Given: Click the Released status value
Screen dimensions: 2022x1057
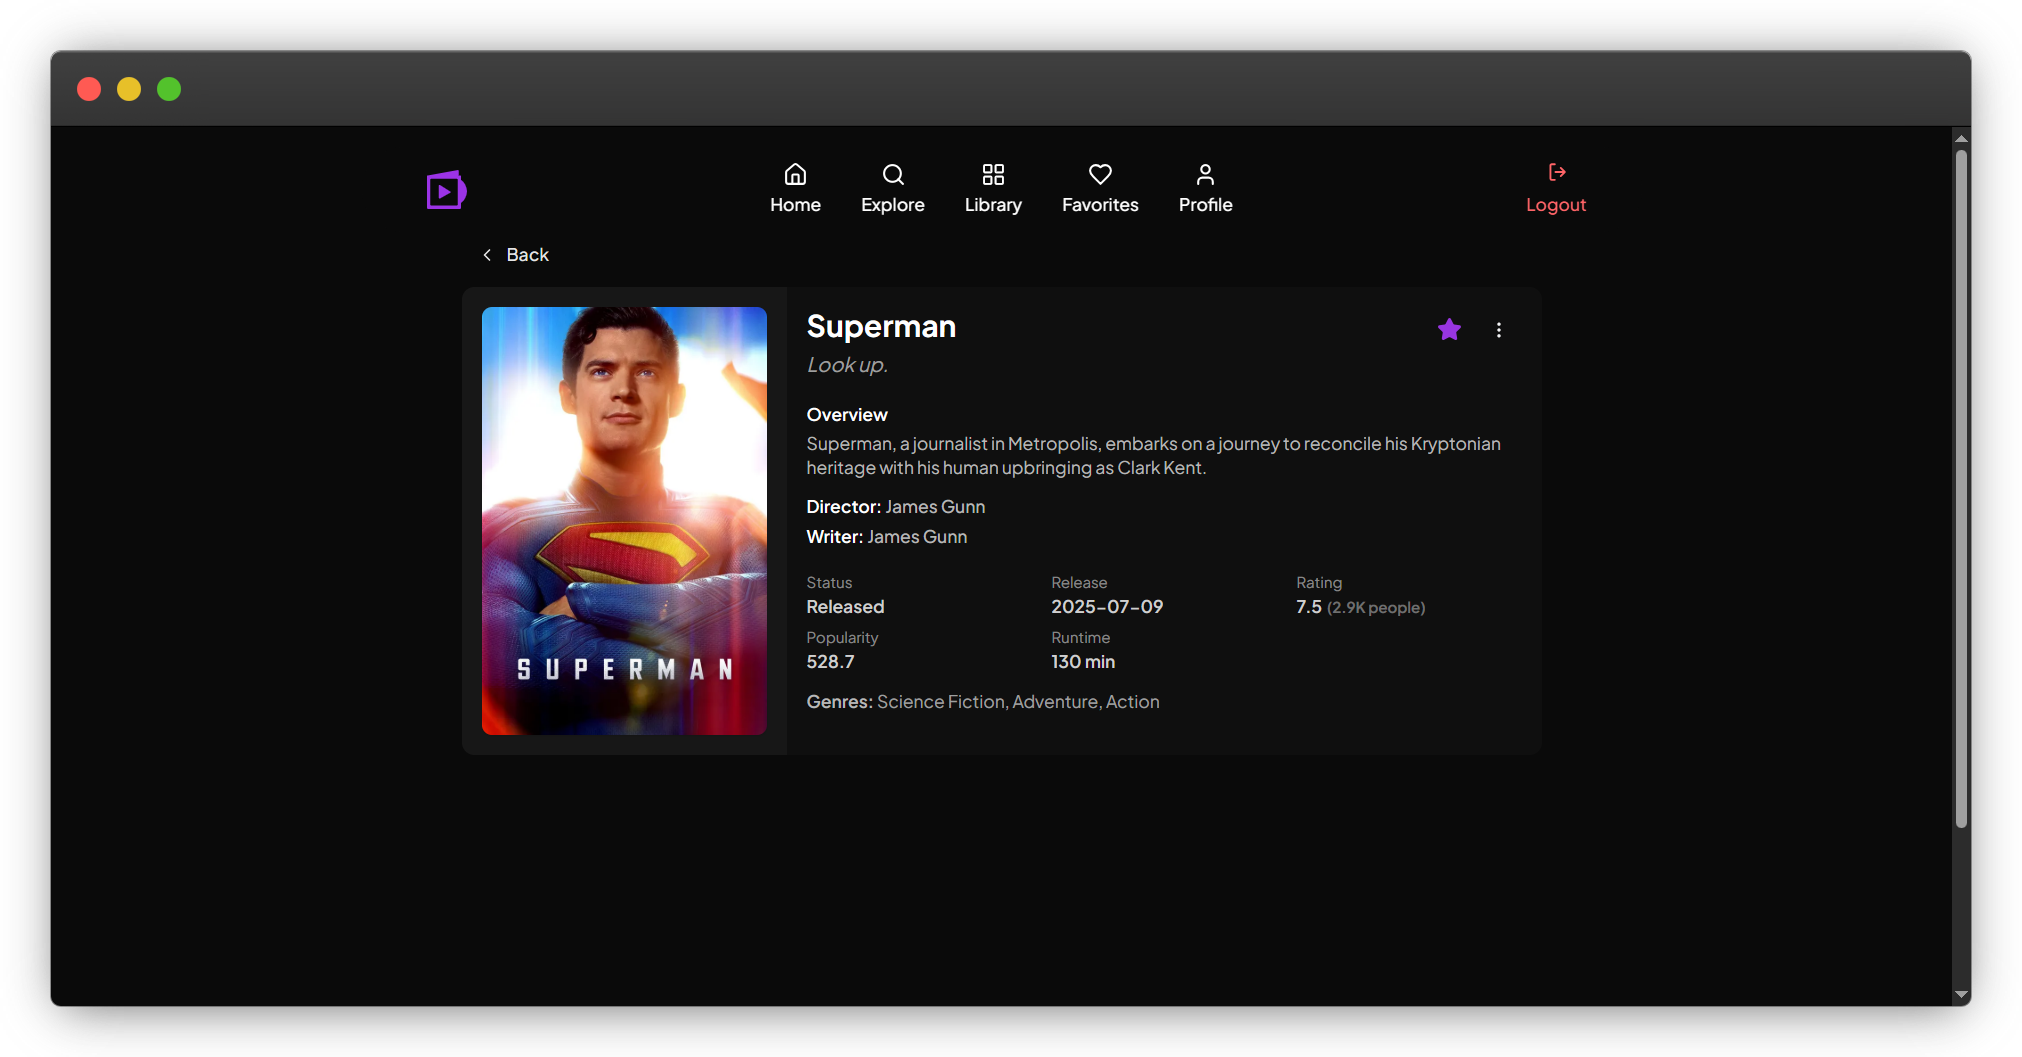Looking at the screenshot, I should click(x=845, y=607).
